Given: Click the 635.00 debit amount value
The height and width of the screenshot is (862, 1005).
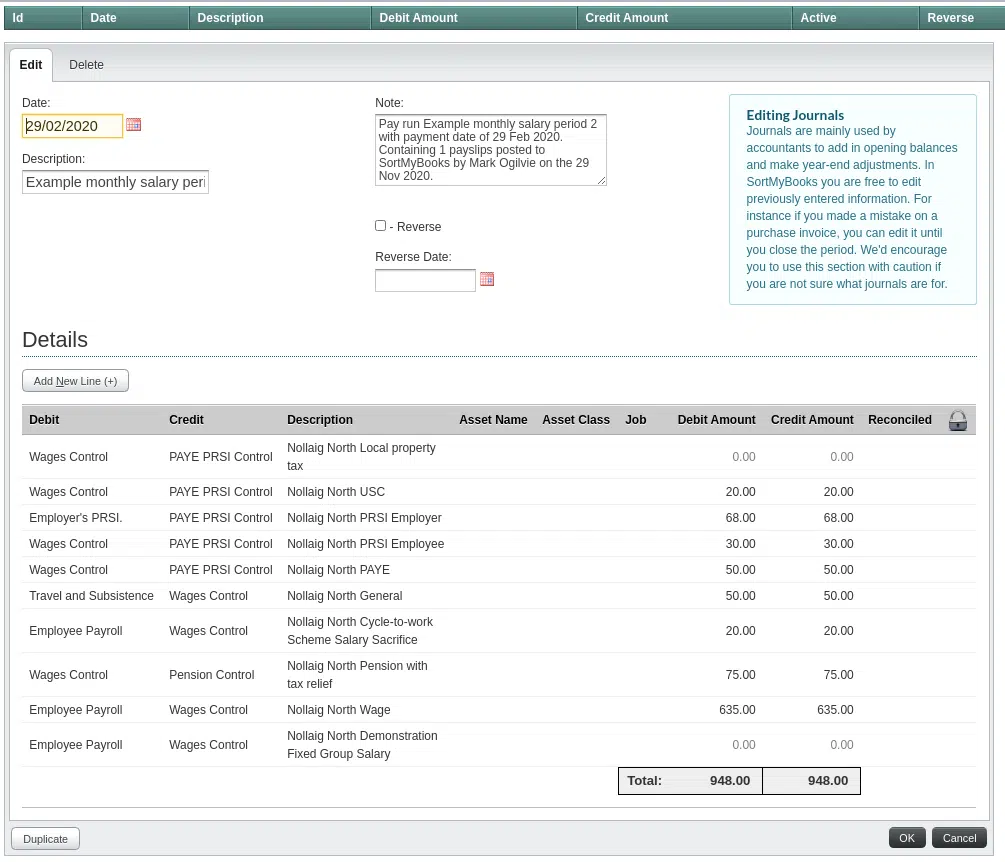Looking at the screenshot, I should [x=737, y=710].
